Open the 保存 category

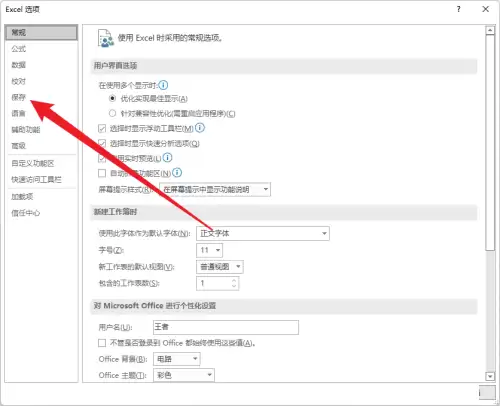tap(19, 97)
